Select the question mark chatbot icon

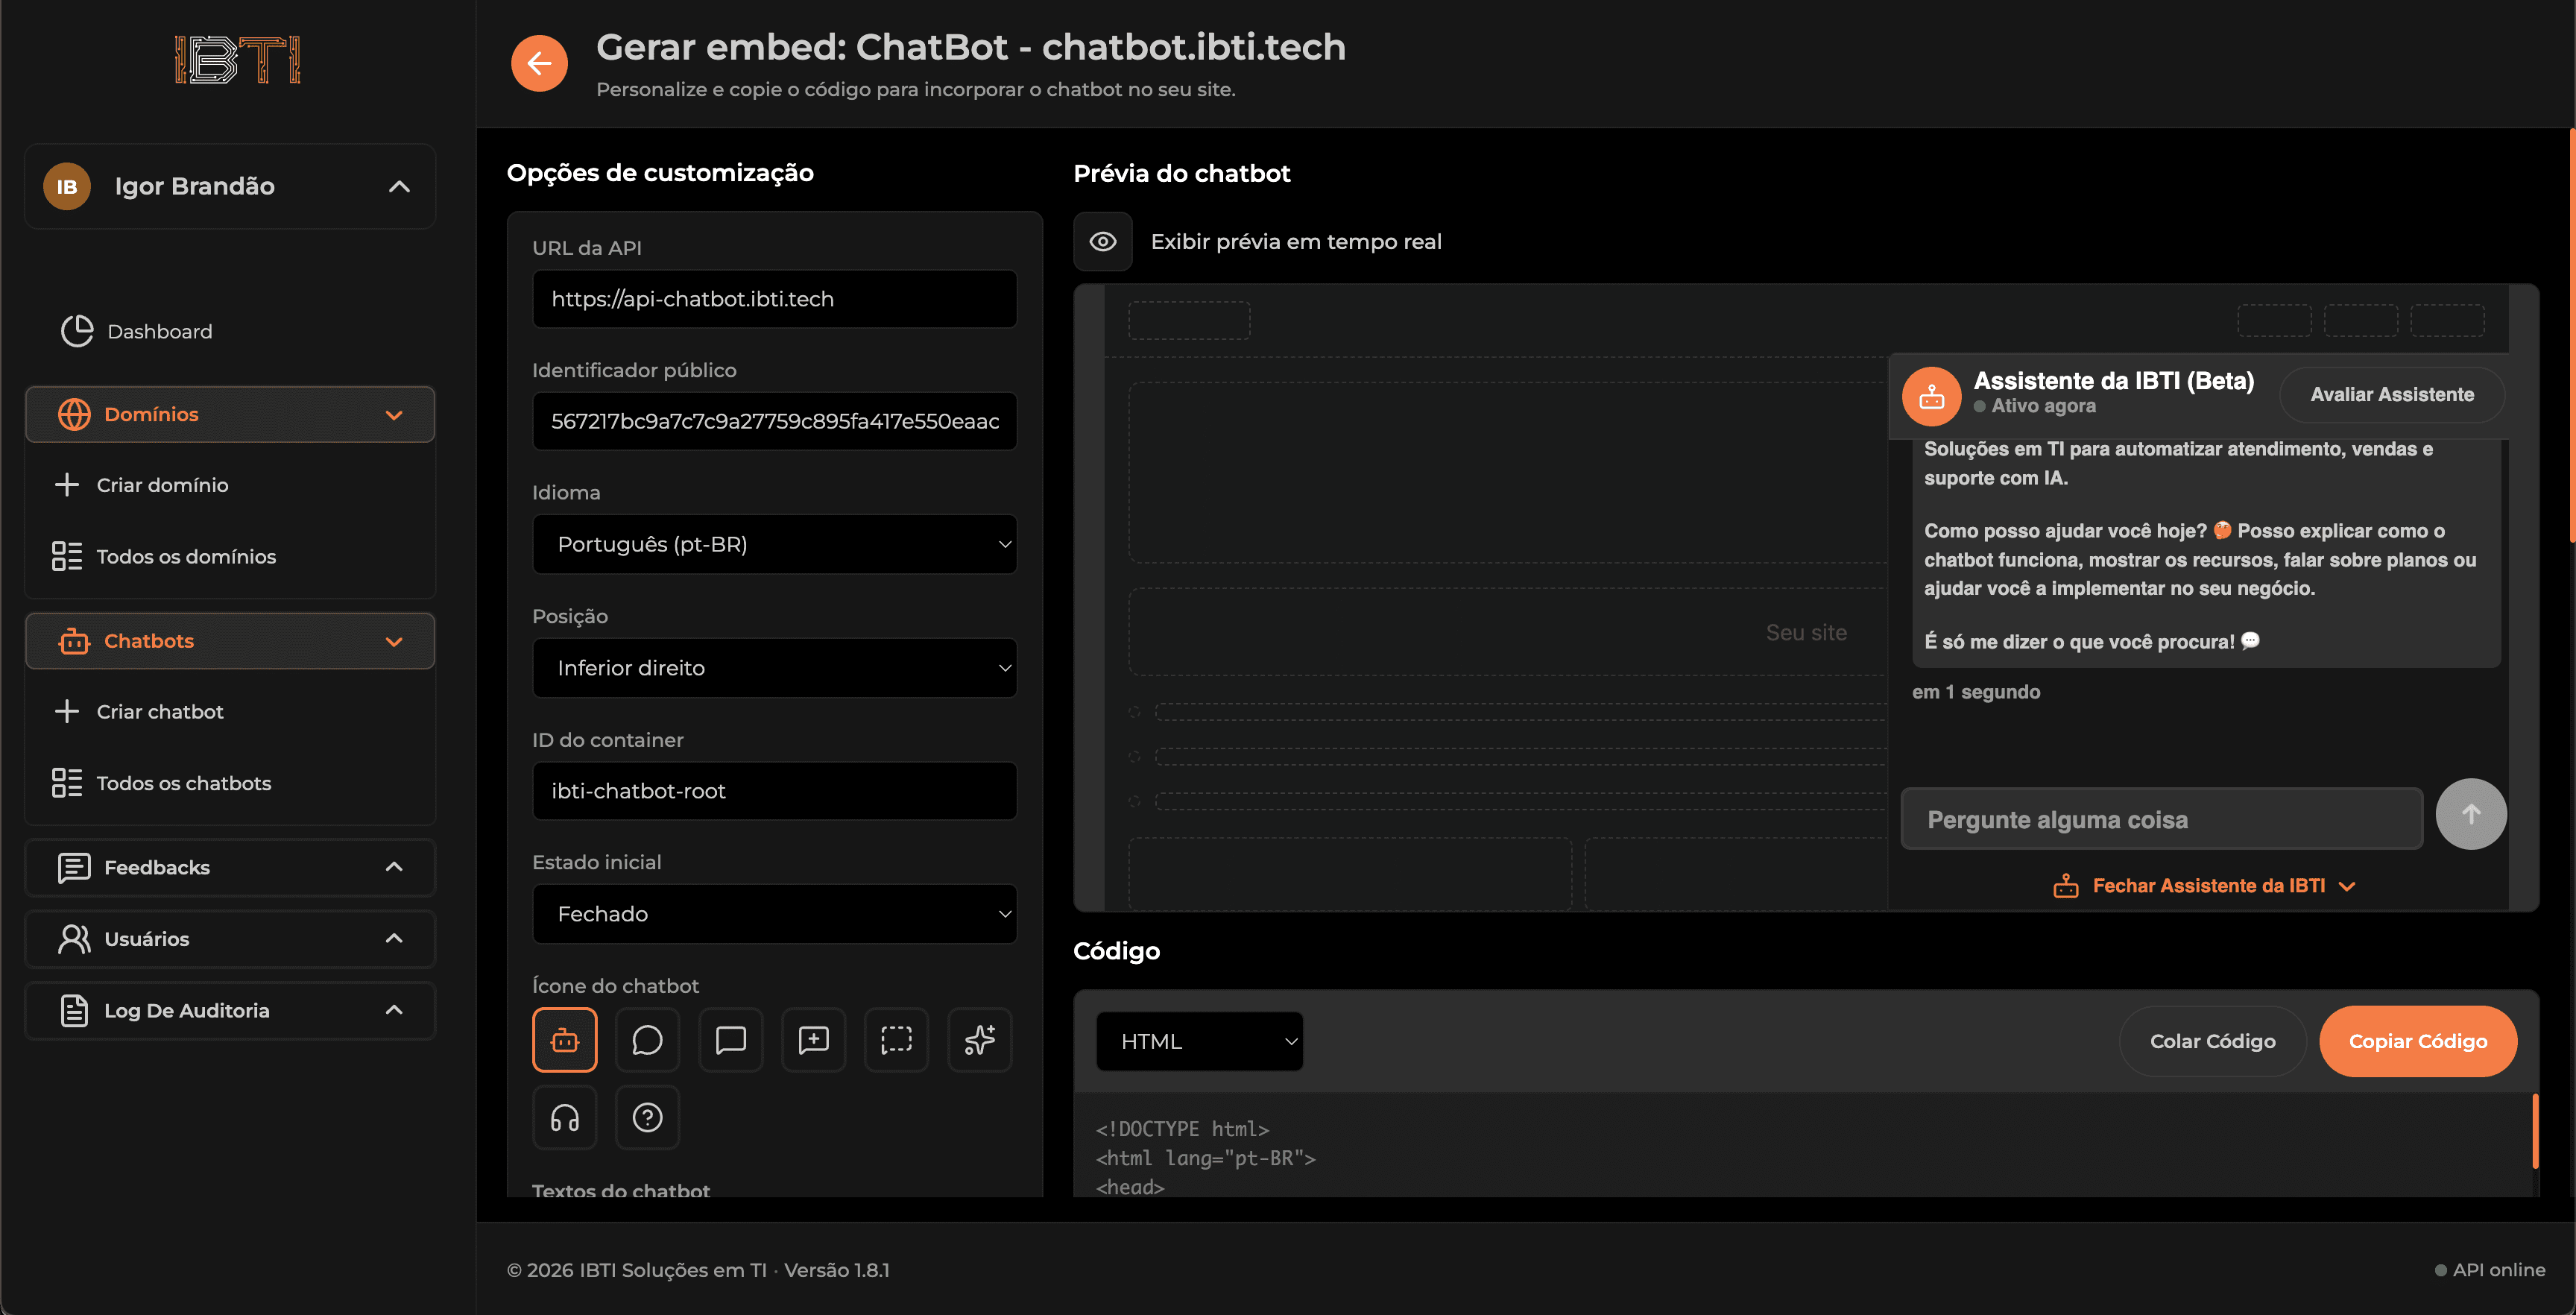(x=647, y=1118)
